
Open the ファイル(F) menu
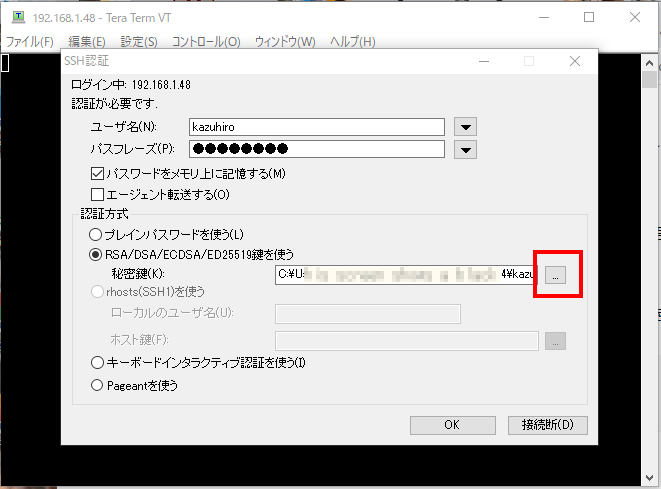(30, 42)
